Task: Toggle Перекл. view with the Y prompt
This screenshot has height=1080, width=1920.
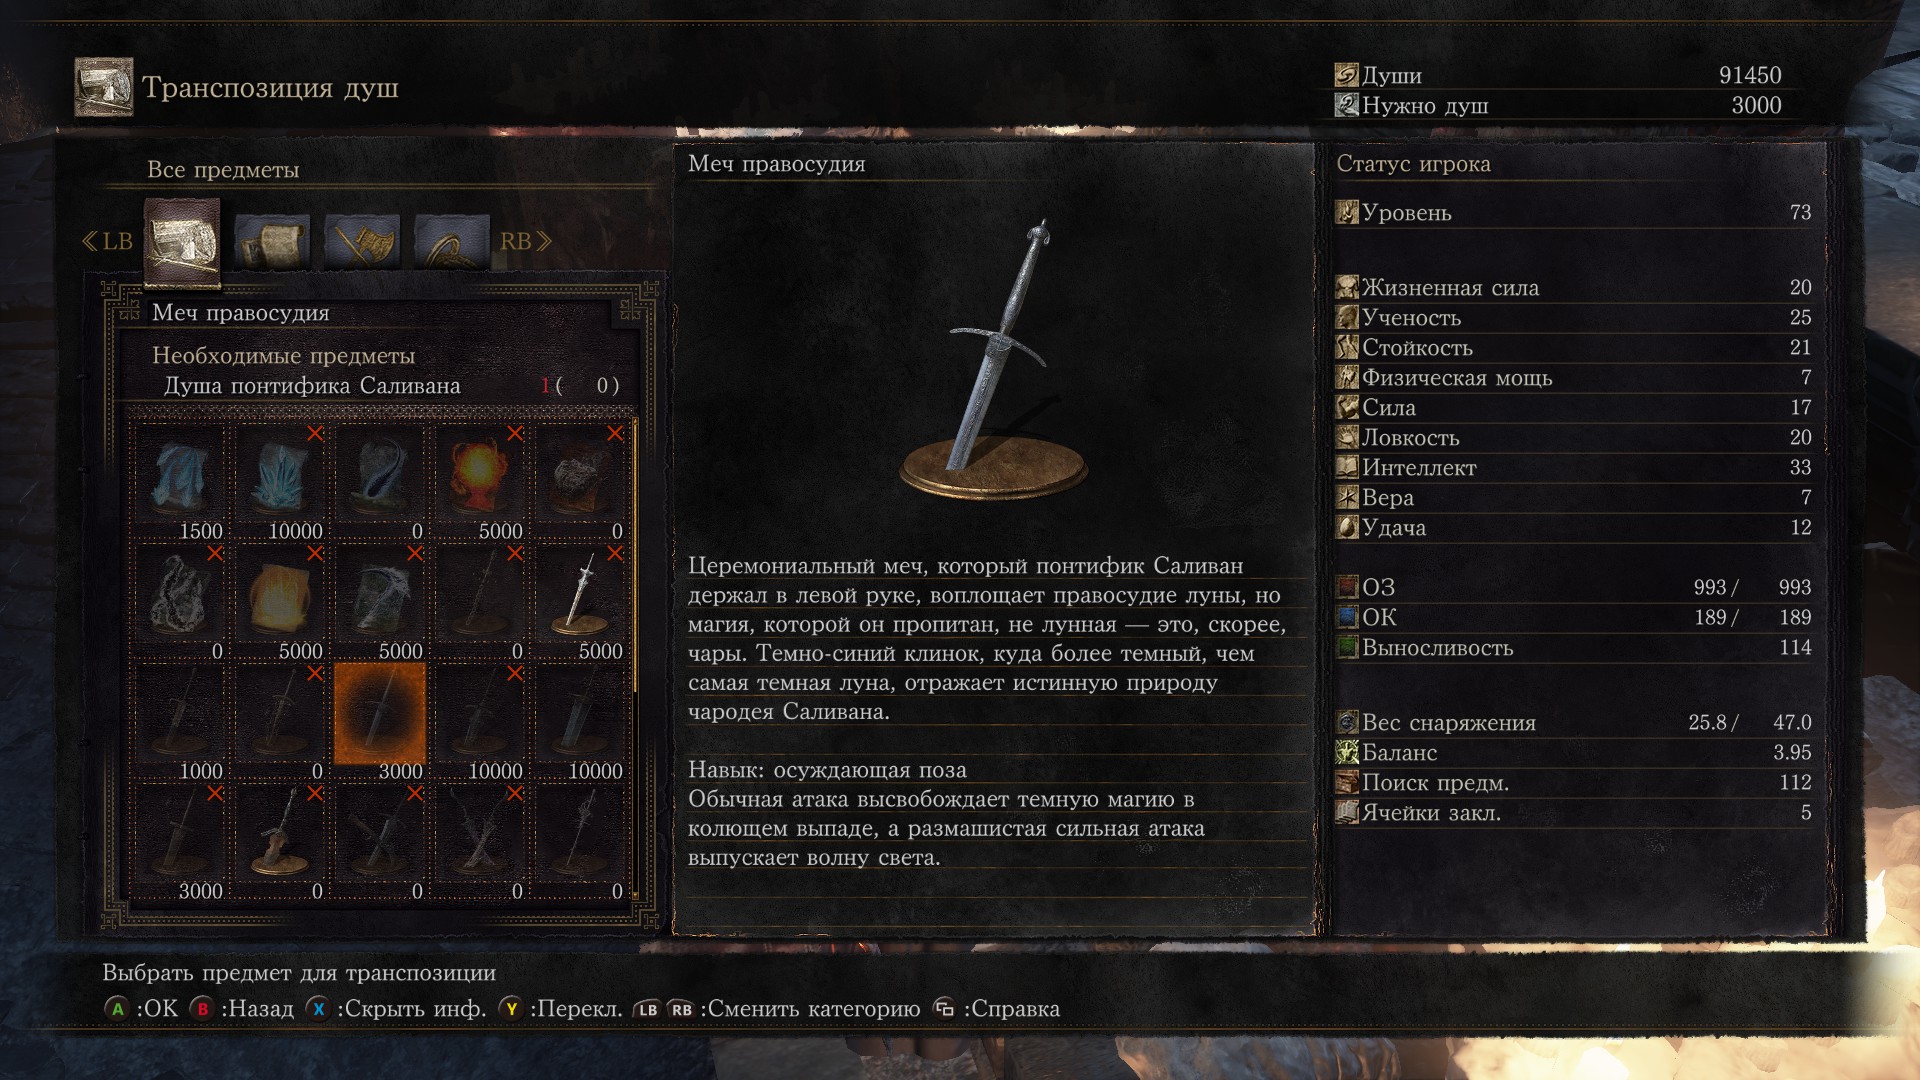Action: pyautogui.click(x=561, y=1009)
